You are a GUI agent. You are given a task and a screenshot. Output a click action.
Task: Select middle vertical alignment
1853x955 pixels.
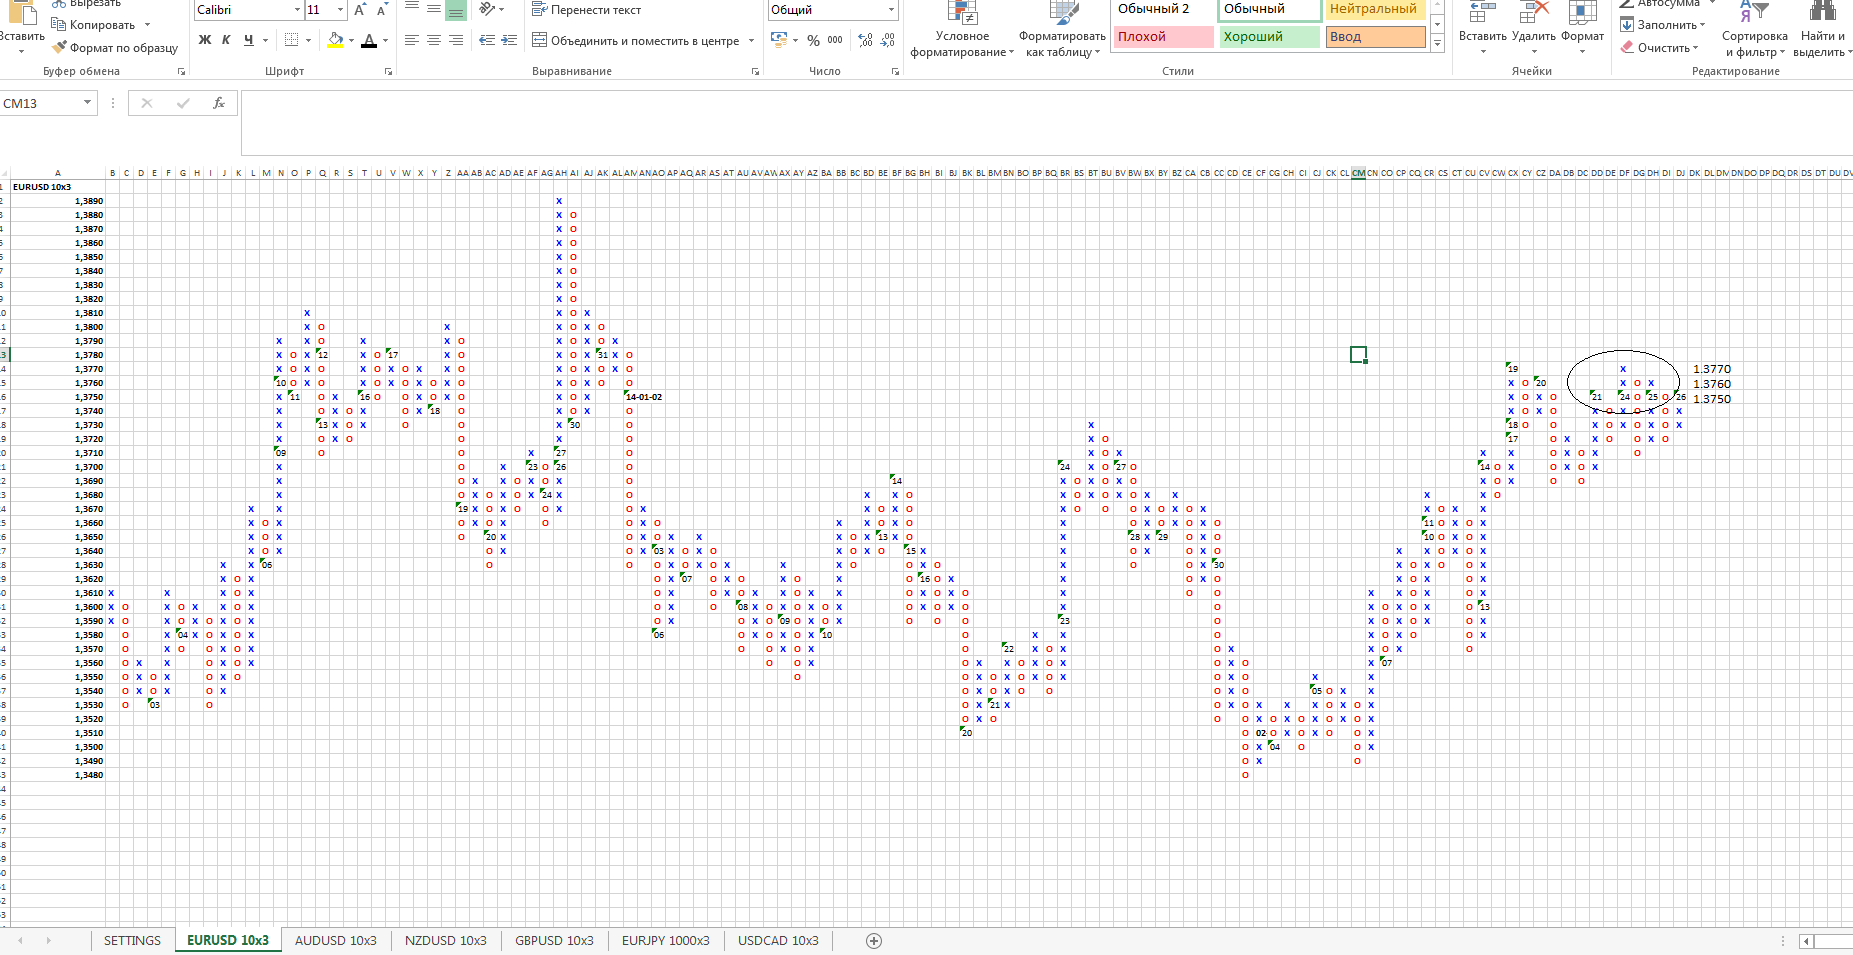click(x=433, y=9)
